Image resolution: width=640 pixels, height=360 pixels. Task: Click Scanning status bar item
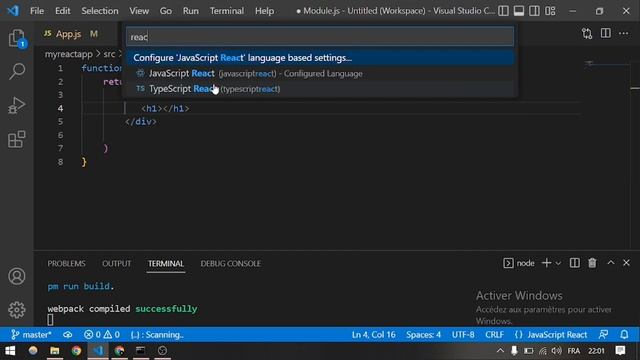(157, 335)
